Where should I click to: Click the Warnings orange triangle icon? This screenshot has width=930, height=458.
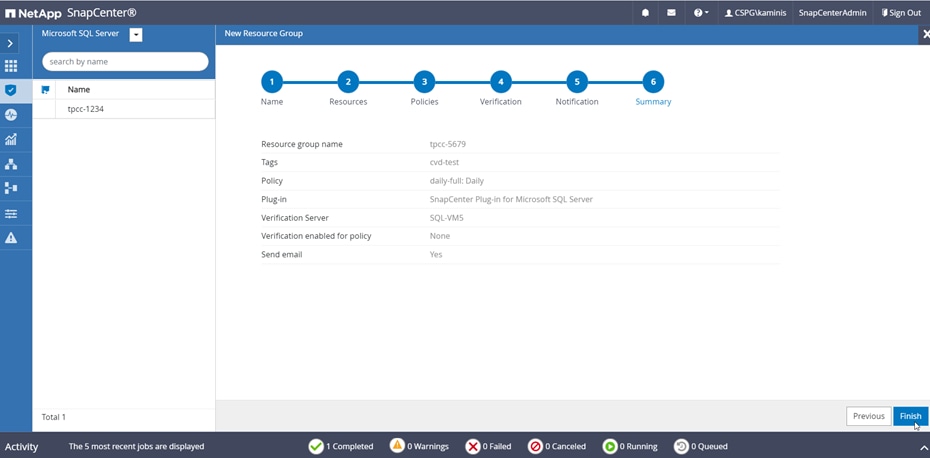pos(397,446)
